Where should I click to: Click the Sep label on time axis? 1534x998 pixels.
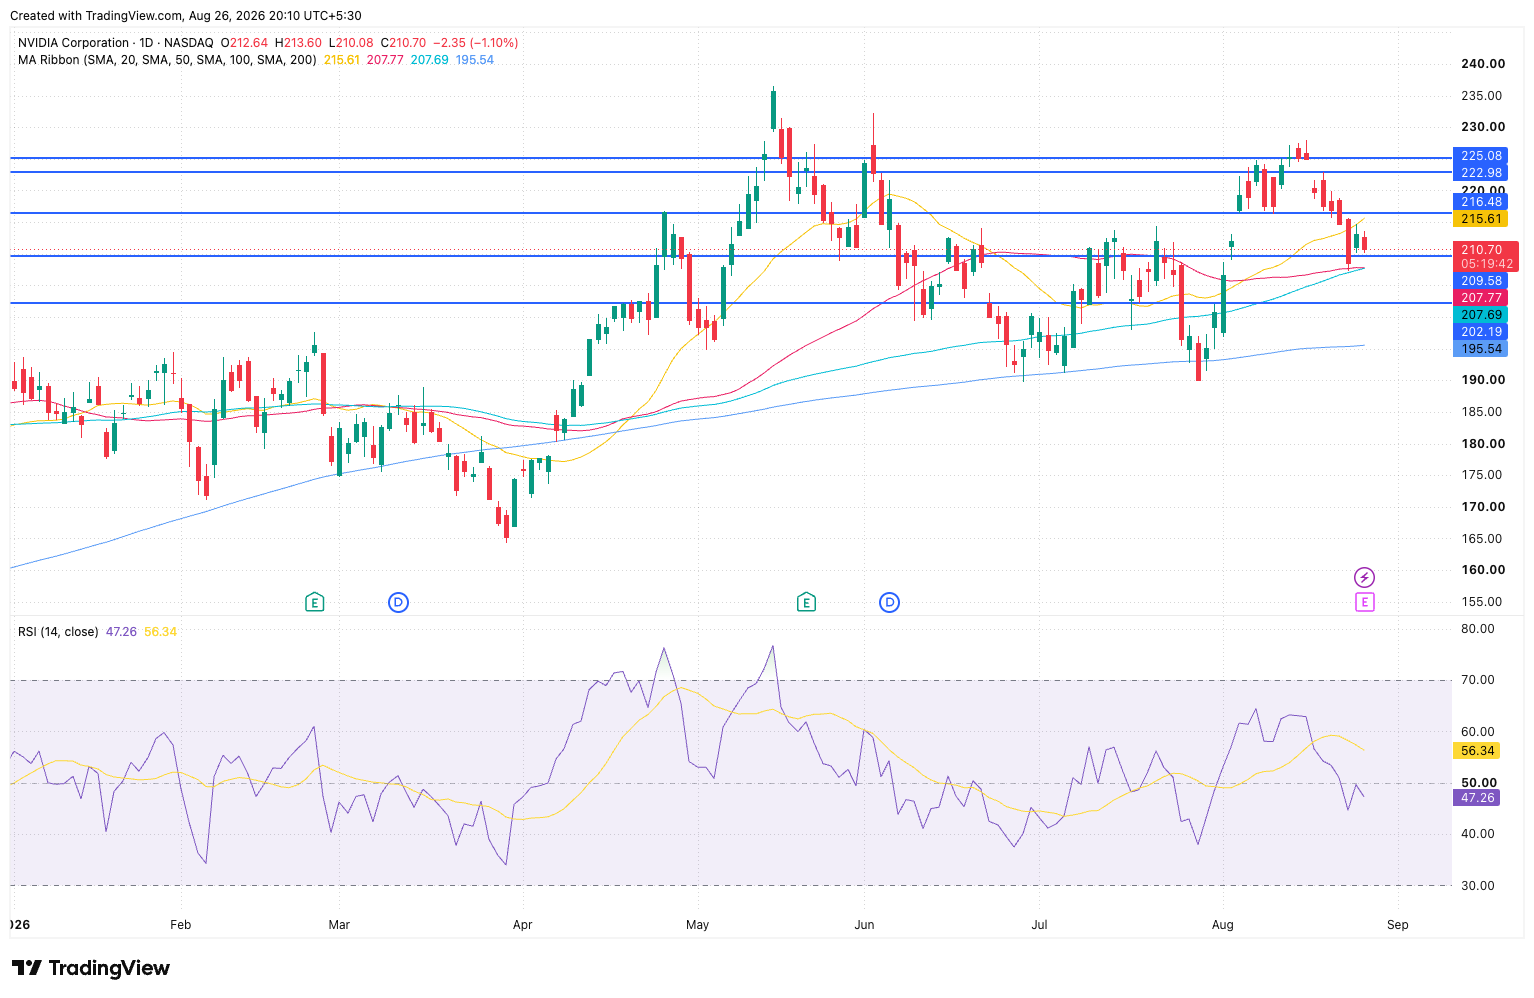(1397, 925)
